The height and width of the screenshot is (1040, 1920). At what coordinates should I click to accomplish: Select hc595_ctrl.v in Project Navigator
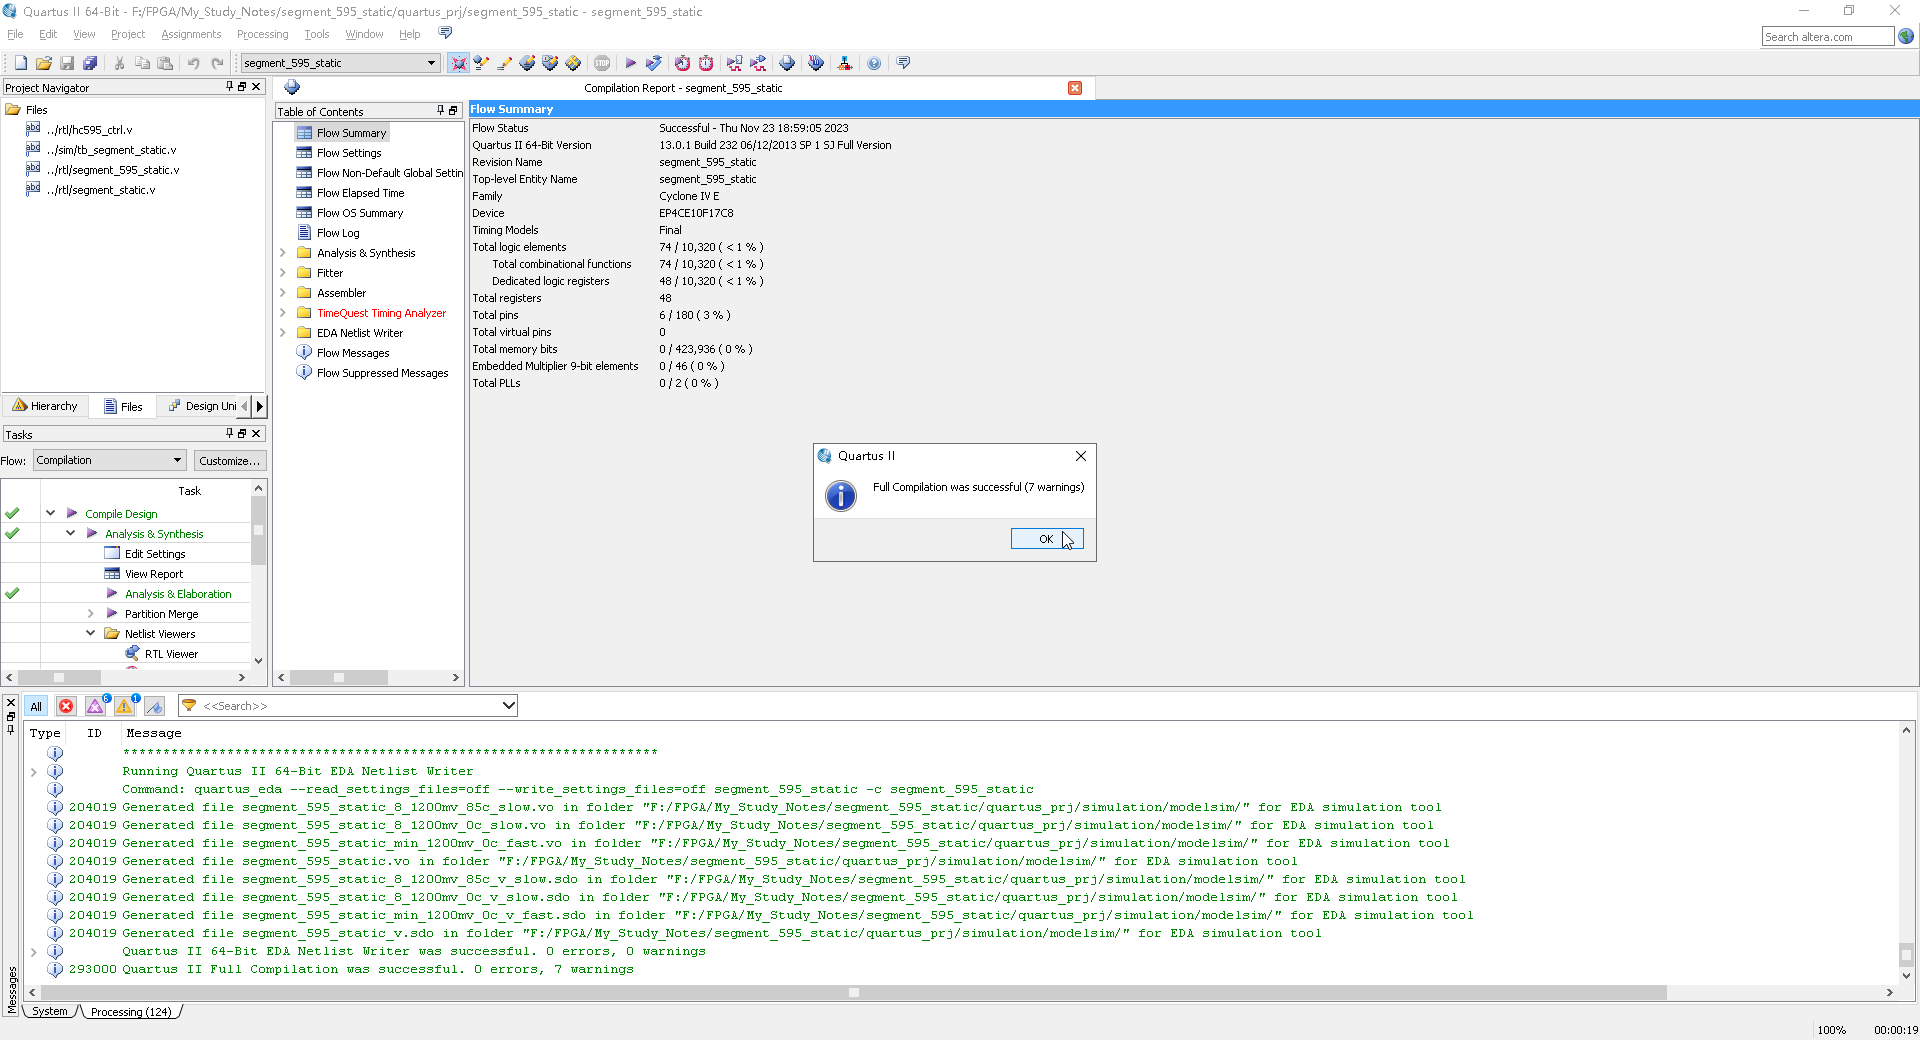coord(89,130)
